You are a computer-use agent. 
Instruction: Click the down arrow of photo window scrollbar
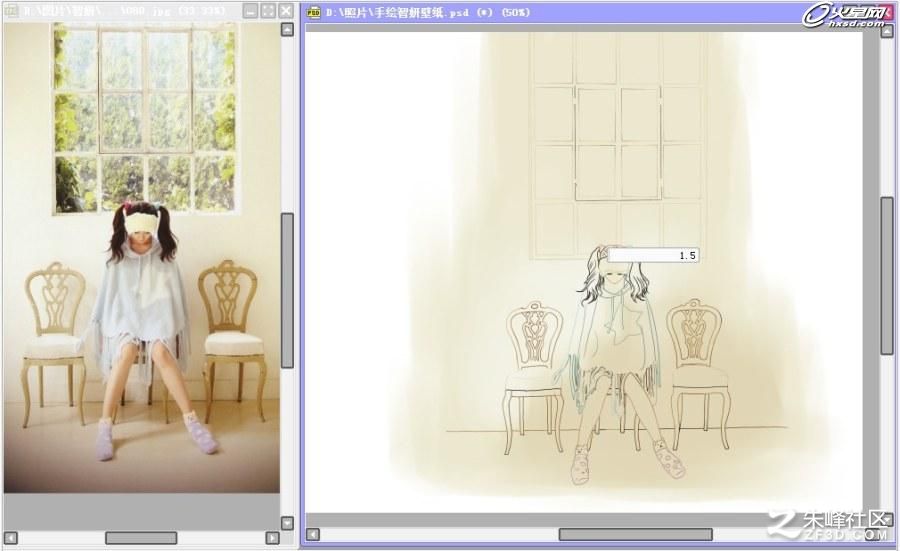[287, 523]
